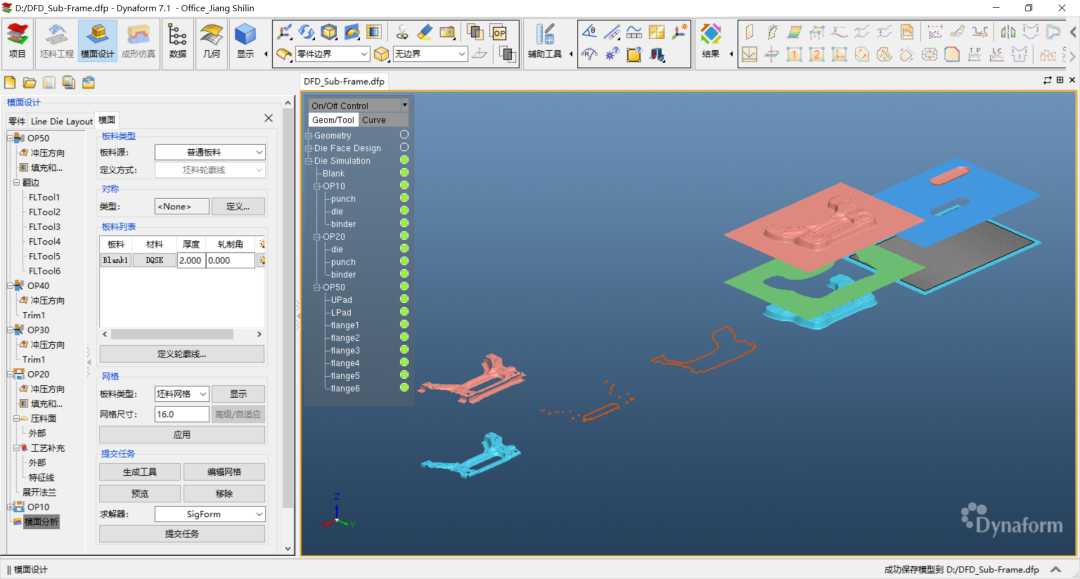Select the eraser highlight-clear icon
The width and height of the screenshot is (1080, 579).
tap(425, 32)
